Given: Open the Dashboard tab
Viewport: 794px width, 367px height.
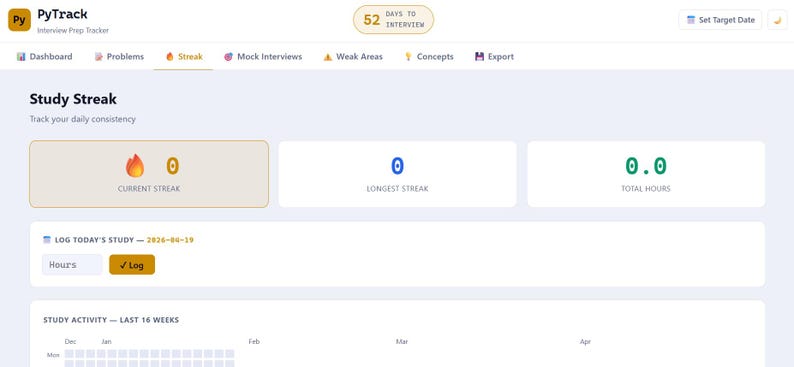Looking at the screenshot, I should click(x=45, y=57).
